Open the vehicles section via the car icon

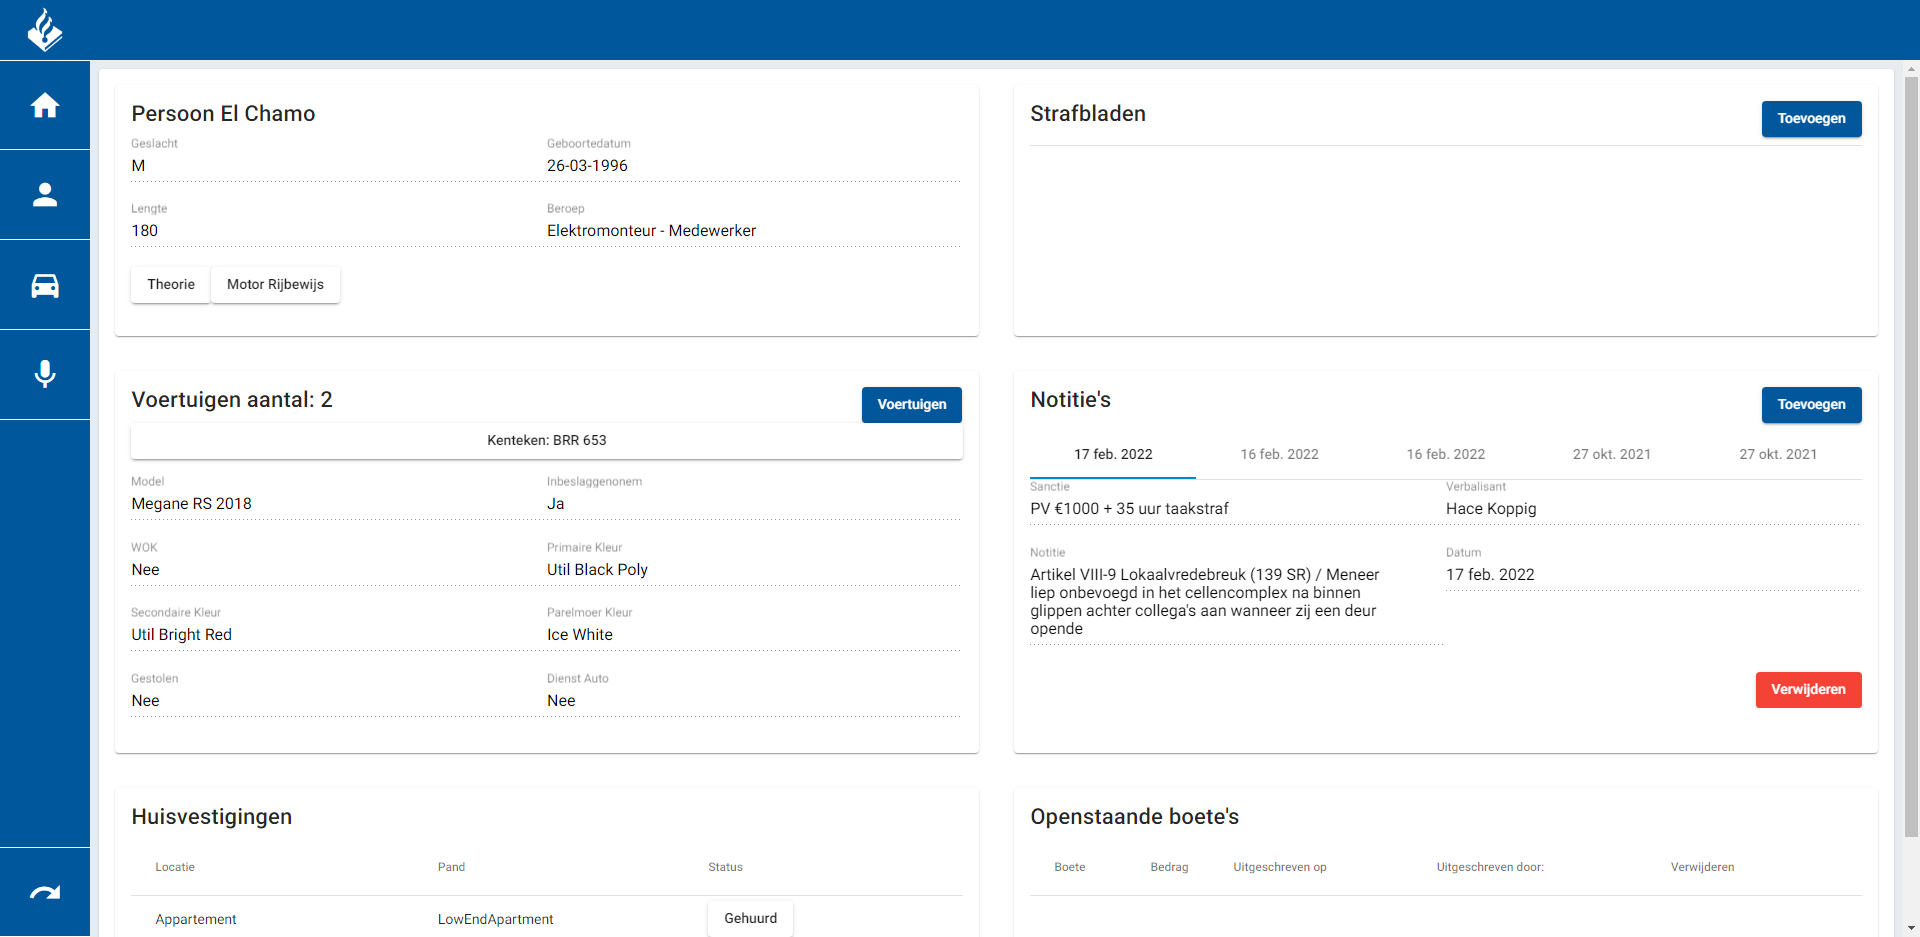[x=45, y=285]
